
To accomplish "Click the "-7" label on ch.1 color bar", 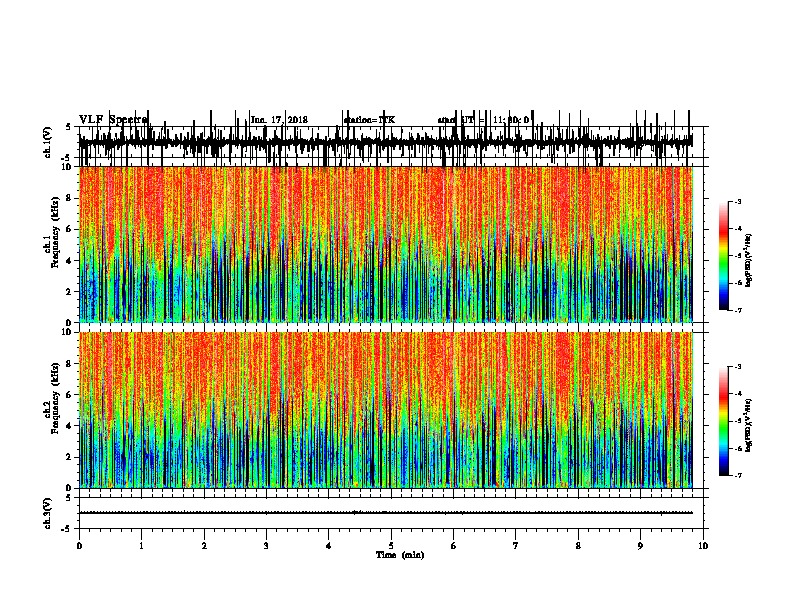I will coord(737,310).
